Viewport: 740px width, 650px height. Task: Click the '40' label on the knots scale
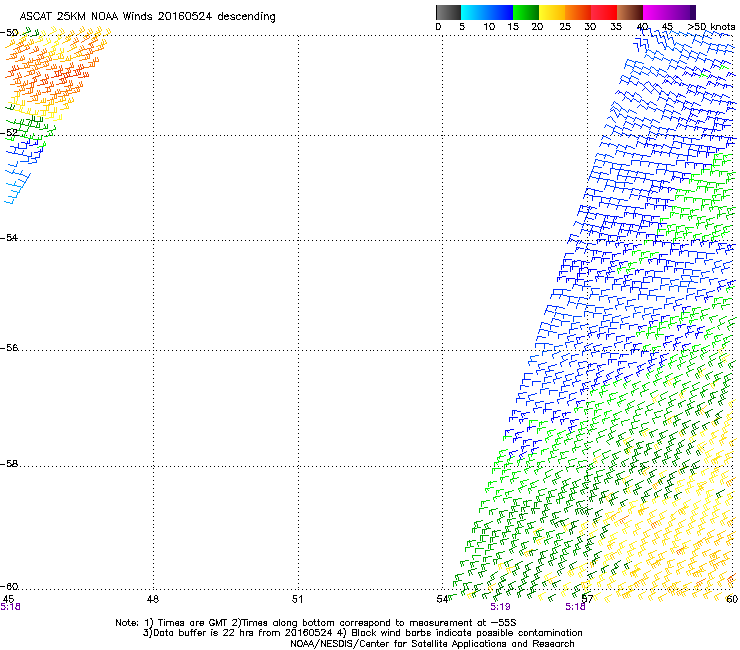642,27
